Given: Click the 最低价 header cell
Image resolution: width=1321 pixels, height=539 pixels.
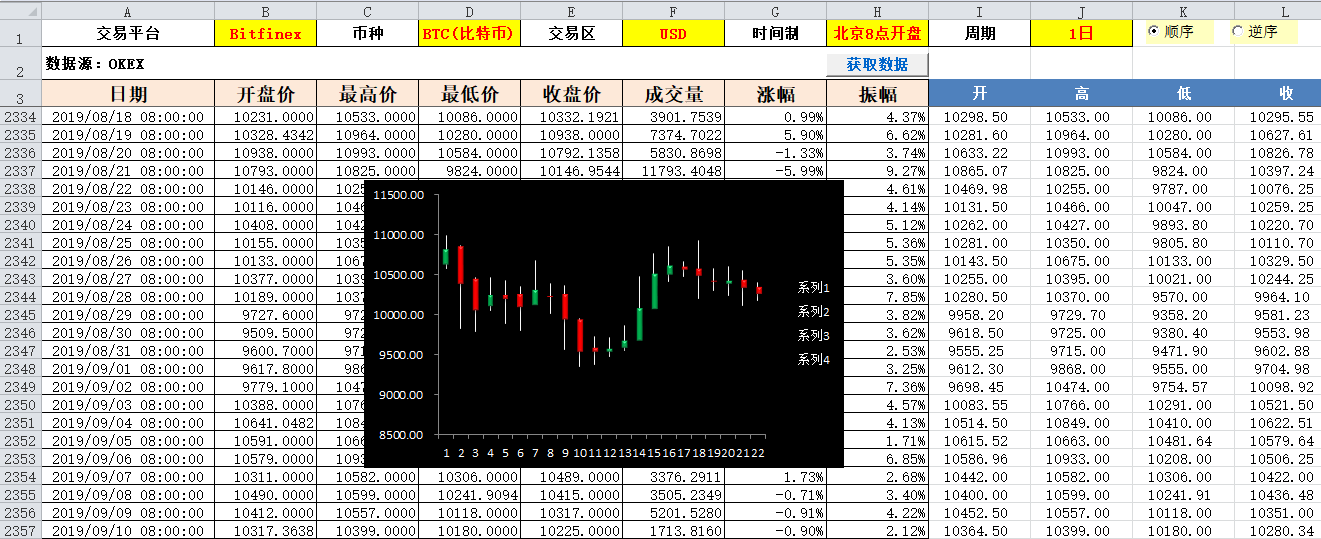Looking at the screenshot, I should pos(469,94).
